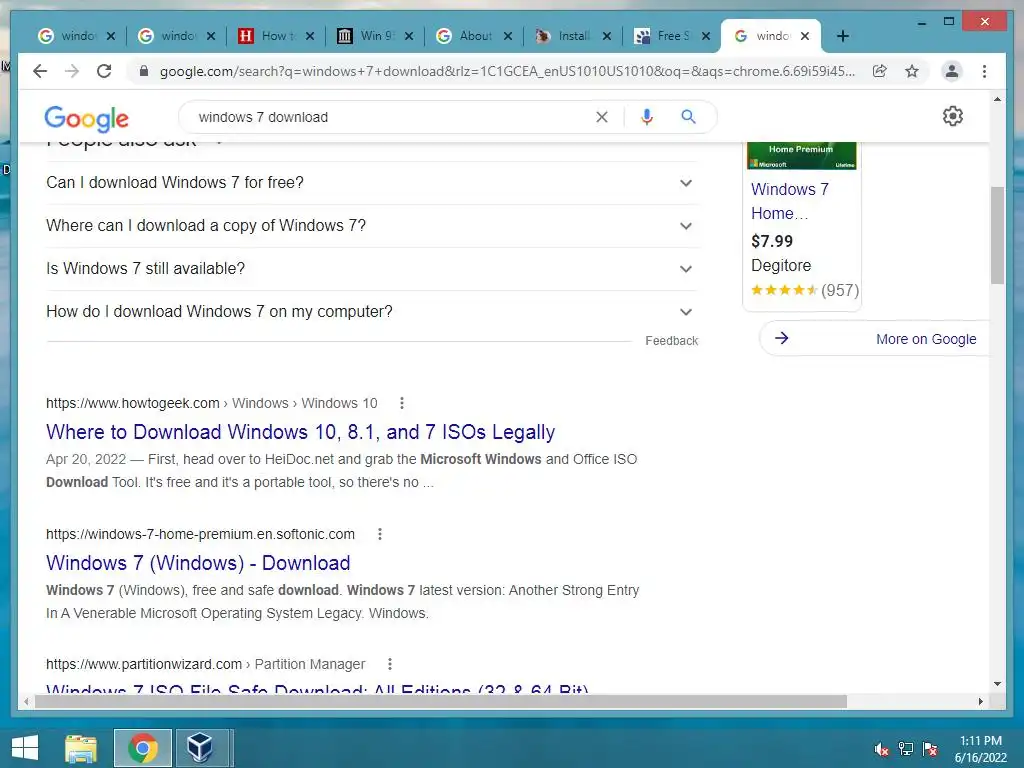Image resolution: width=1024 pixels, height=768 pixels.
Task: Open Chrome three-dot menu
Action: [984, 71]
